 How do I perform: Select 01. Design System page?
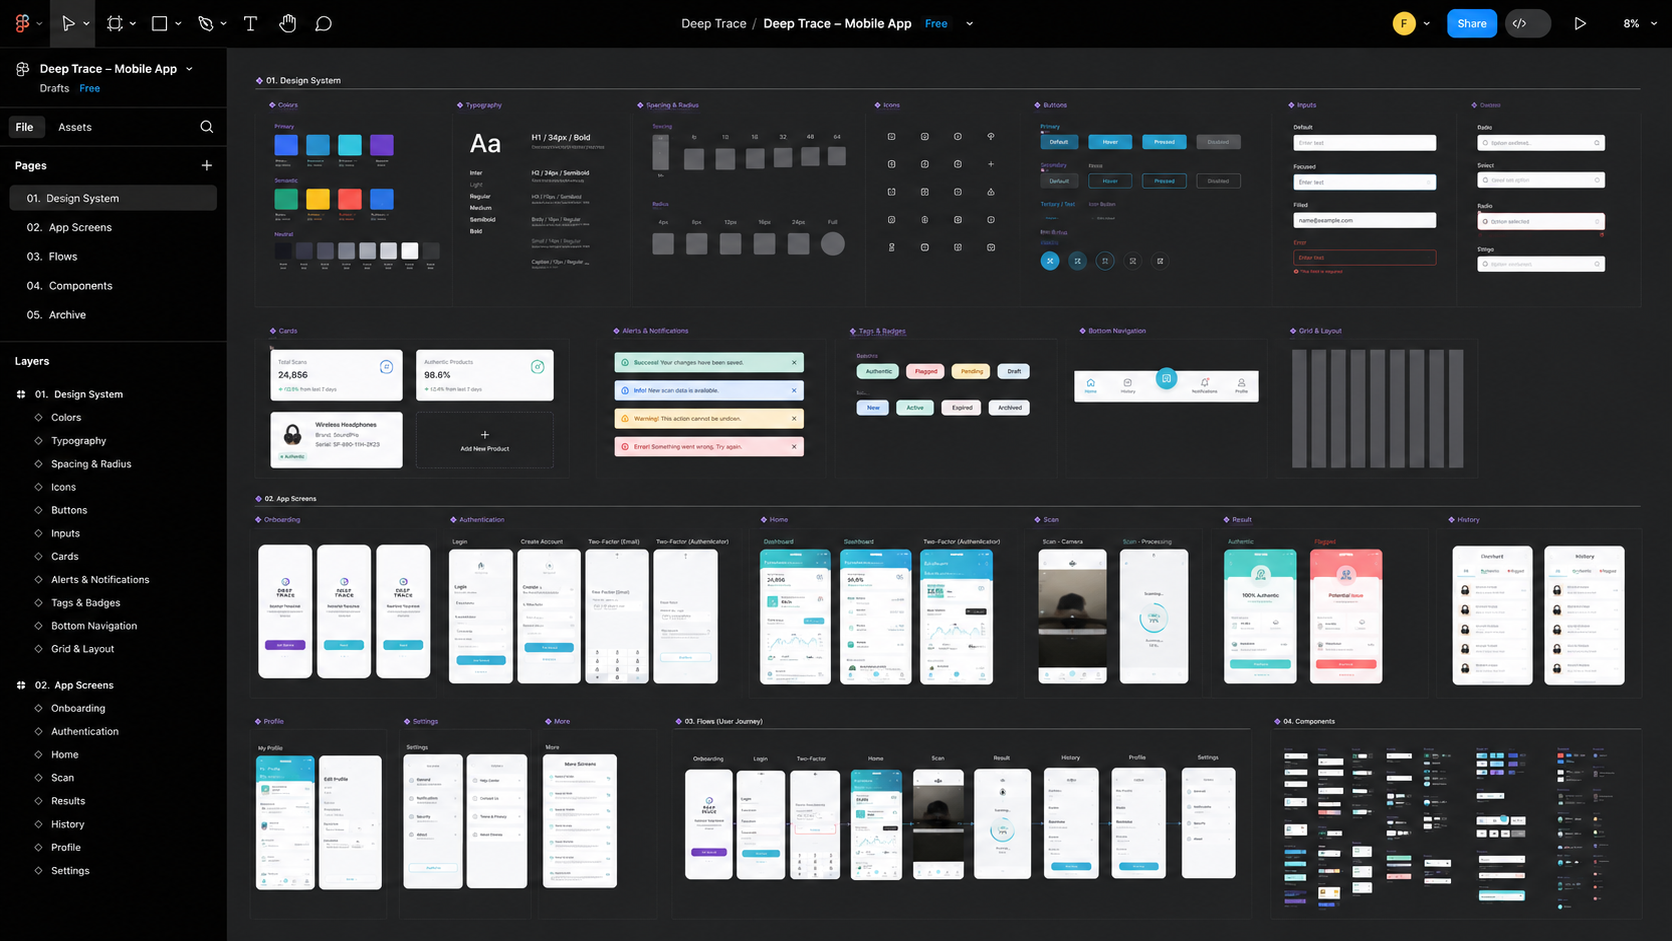113,198
